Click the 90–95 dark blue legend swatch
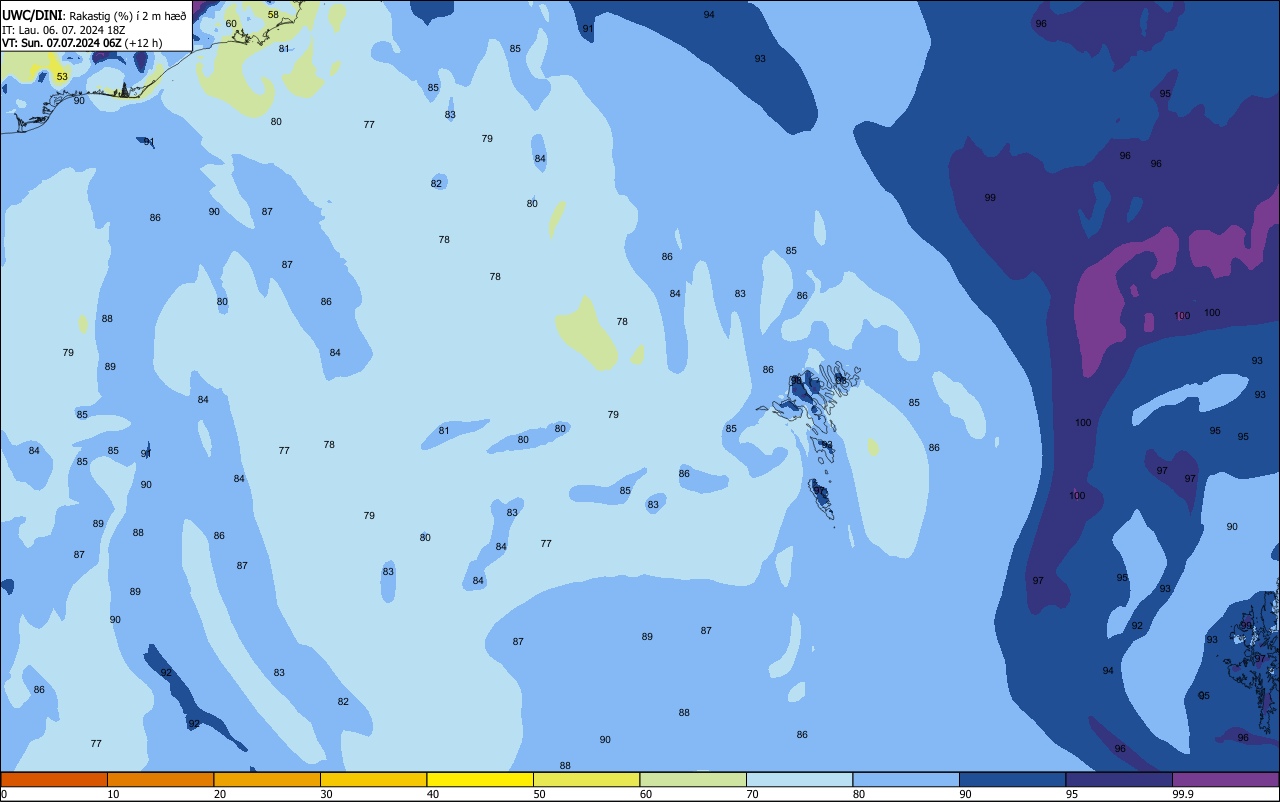This screenshot has height=802, width=1280. [x=1012, y=779]
